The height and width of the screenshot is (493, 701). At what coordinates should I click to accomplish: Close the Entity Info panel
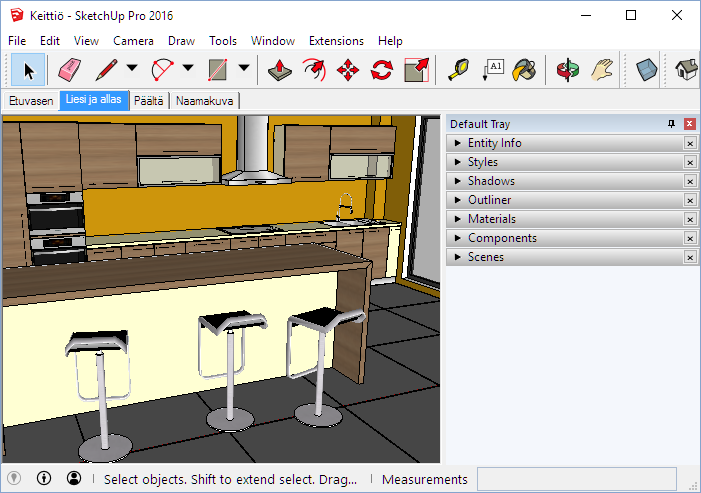coord(690,143)
